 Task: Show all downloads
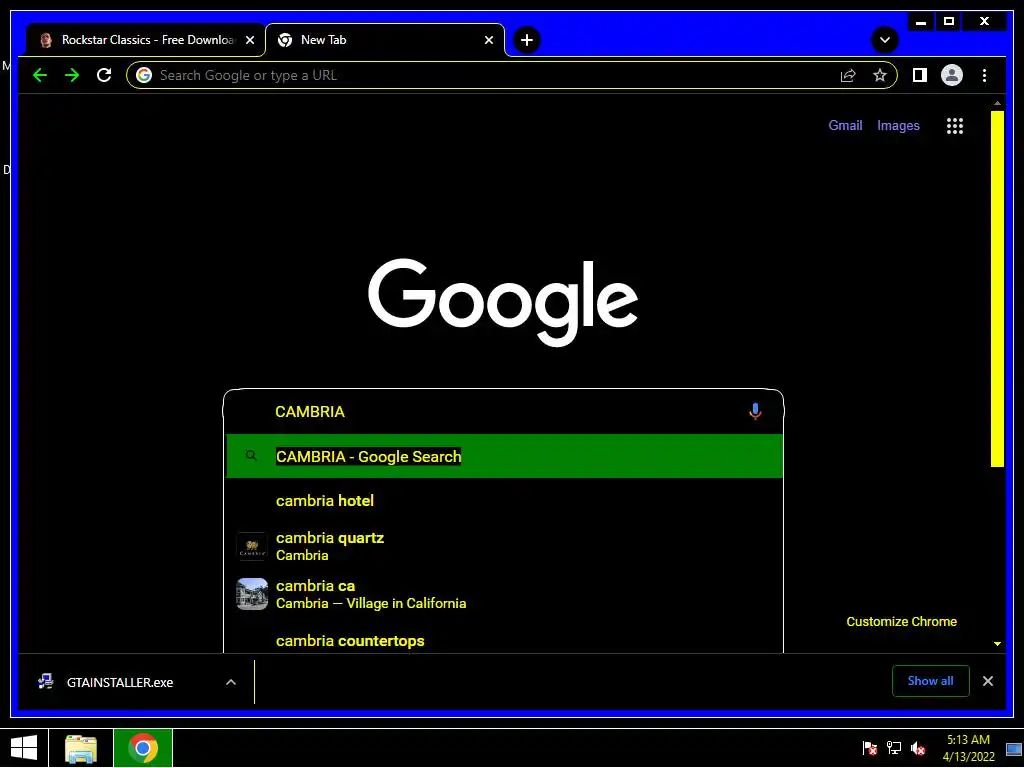(x=931, y=681)
